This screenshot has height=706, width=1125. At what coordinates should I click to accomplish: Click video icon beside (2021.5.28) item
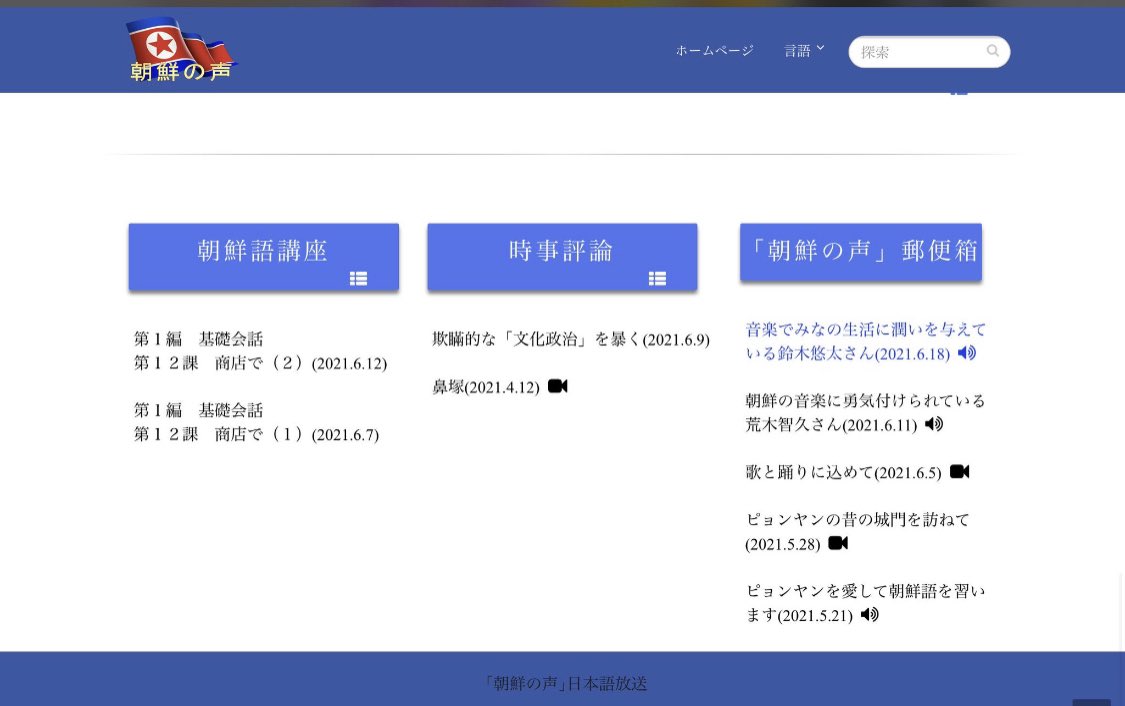pyautogui.click(x=838, y=543)
